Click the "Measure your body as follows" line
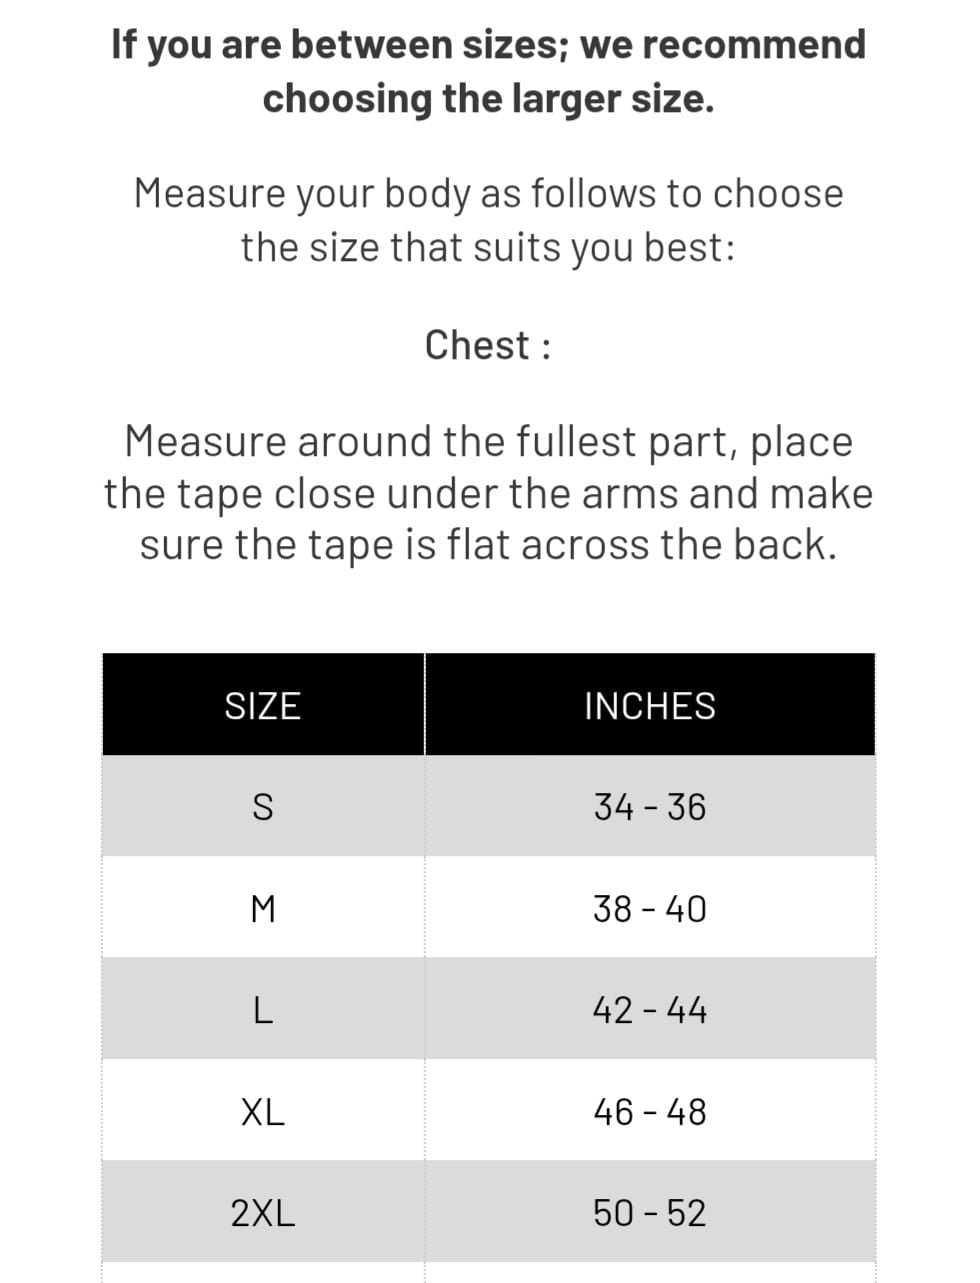This screenshot has height=1283, width=980. click(488, 193)
